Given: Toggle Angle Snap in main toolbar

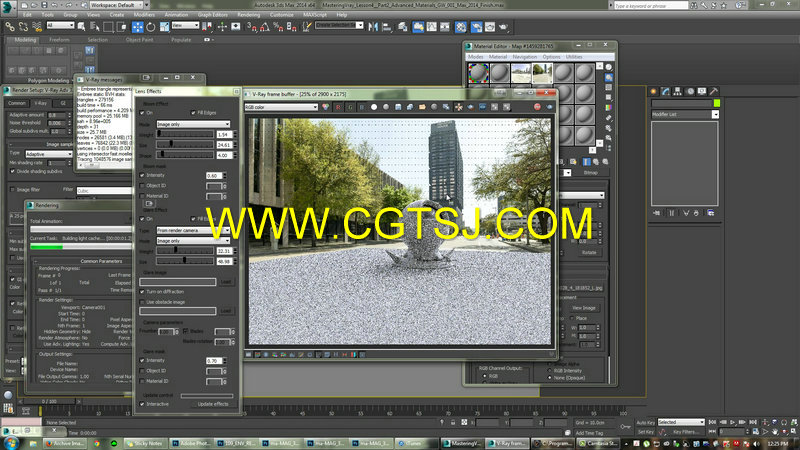Looking at the screenshot, I should (265, 27).
